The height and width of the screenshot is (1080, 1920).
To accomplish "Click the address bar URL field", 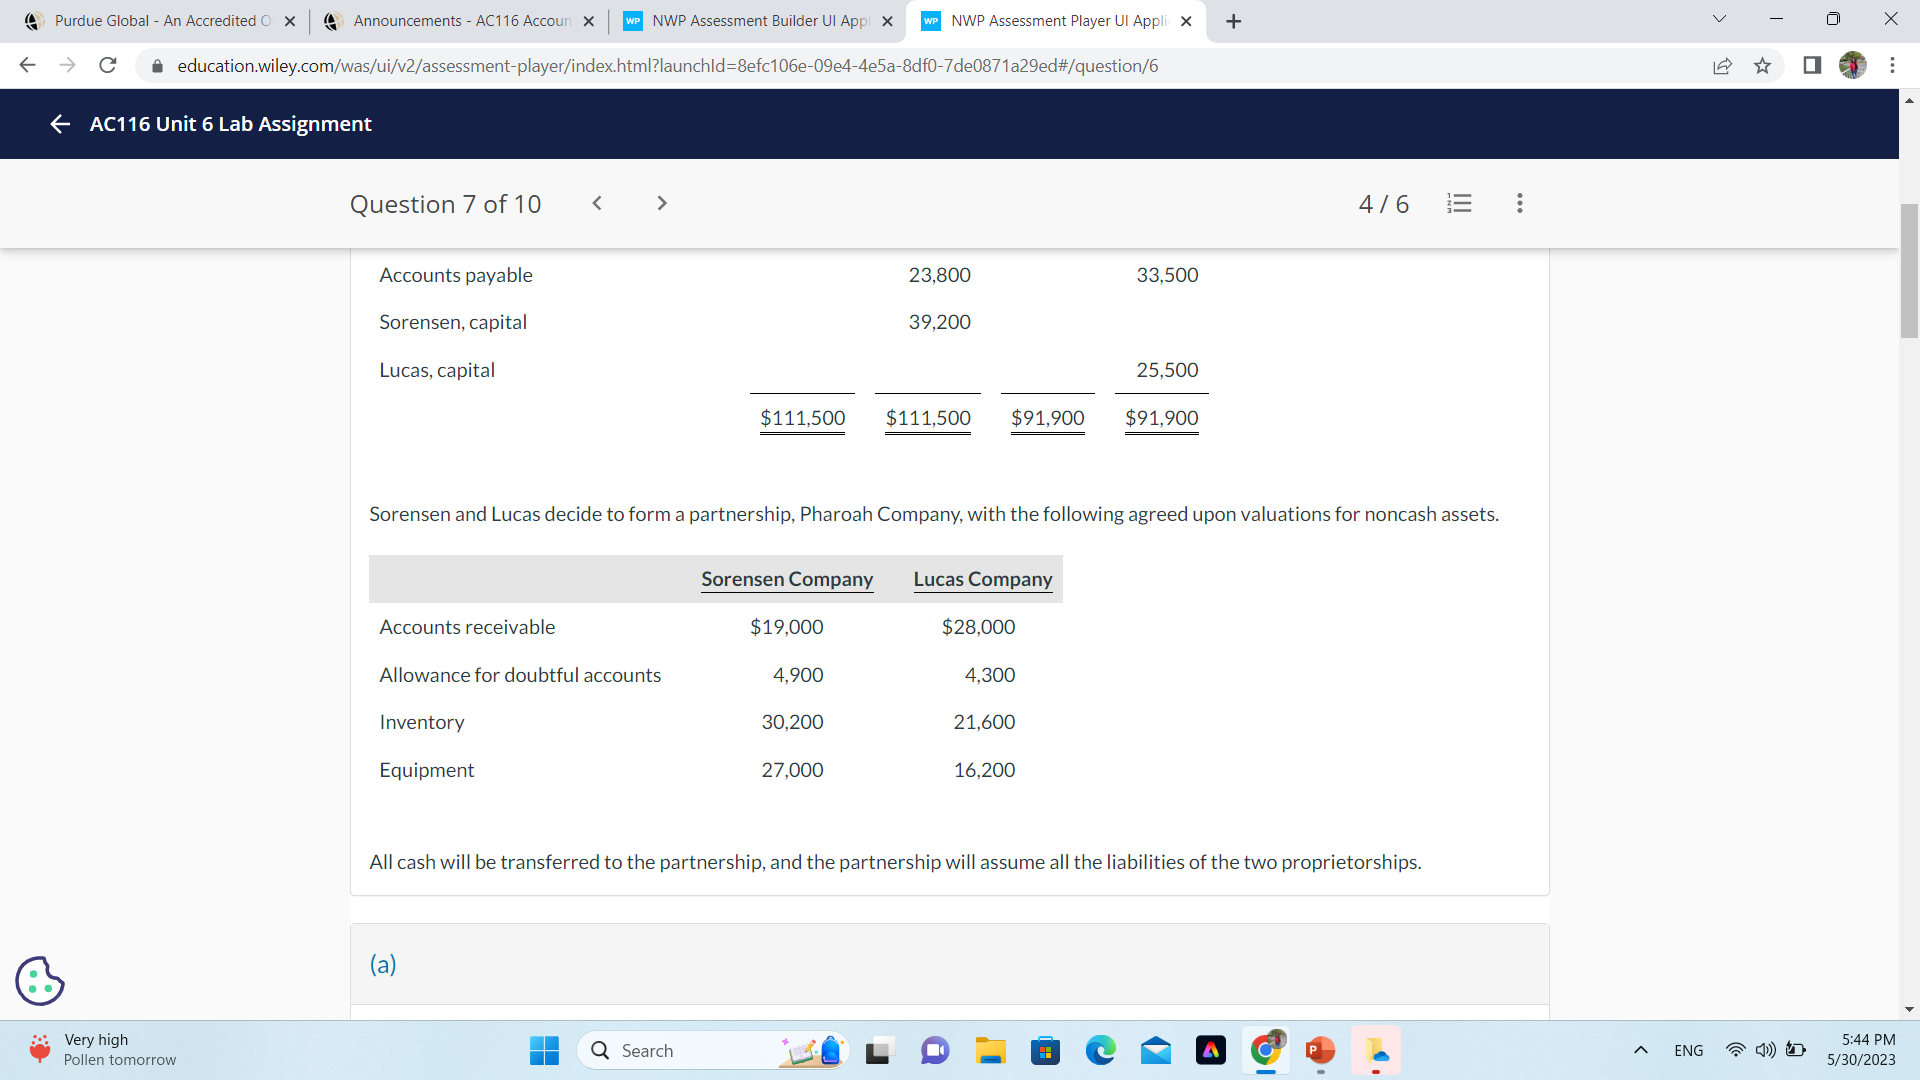I will 668,66.
